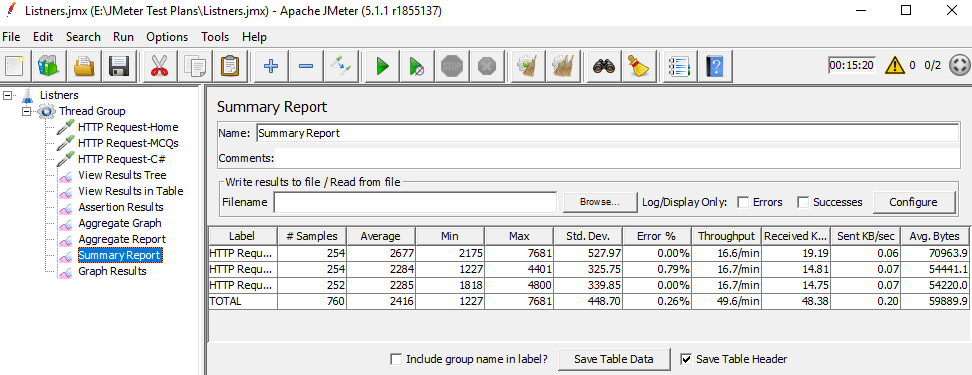Click the Save Table Data button
Image resolution: width=972 pixels, height=375 pixels.
[614, 359]
